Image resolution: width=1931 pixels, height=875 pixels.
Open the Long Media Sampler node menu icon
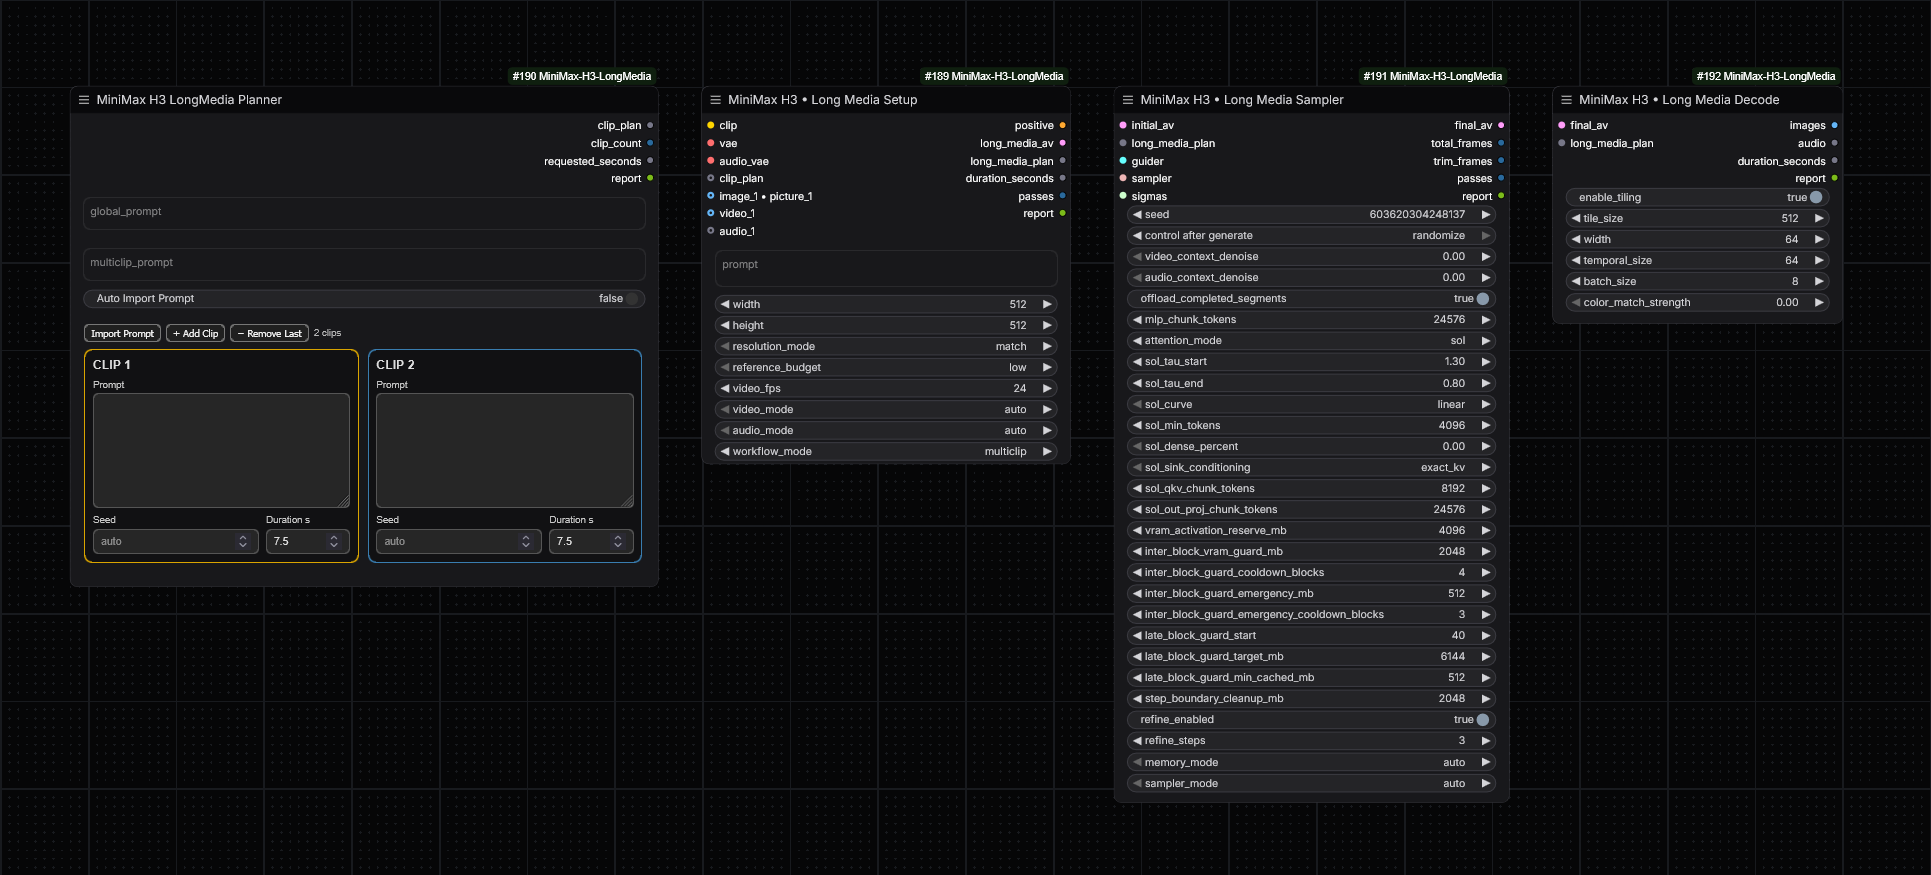pos(1128,100)
